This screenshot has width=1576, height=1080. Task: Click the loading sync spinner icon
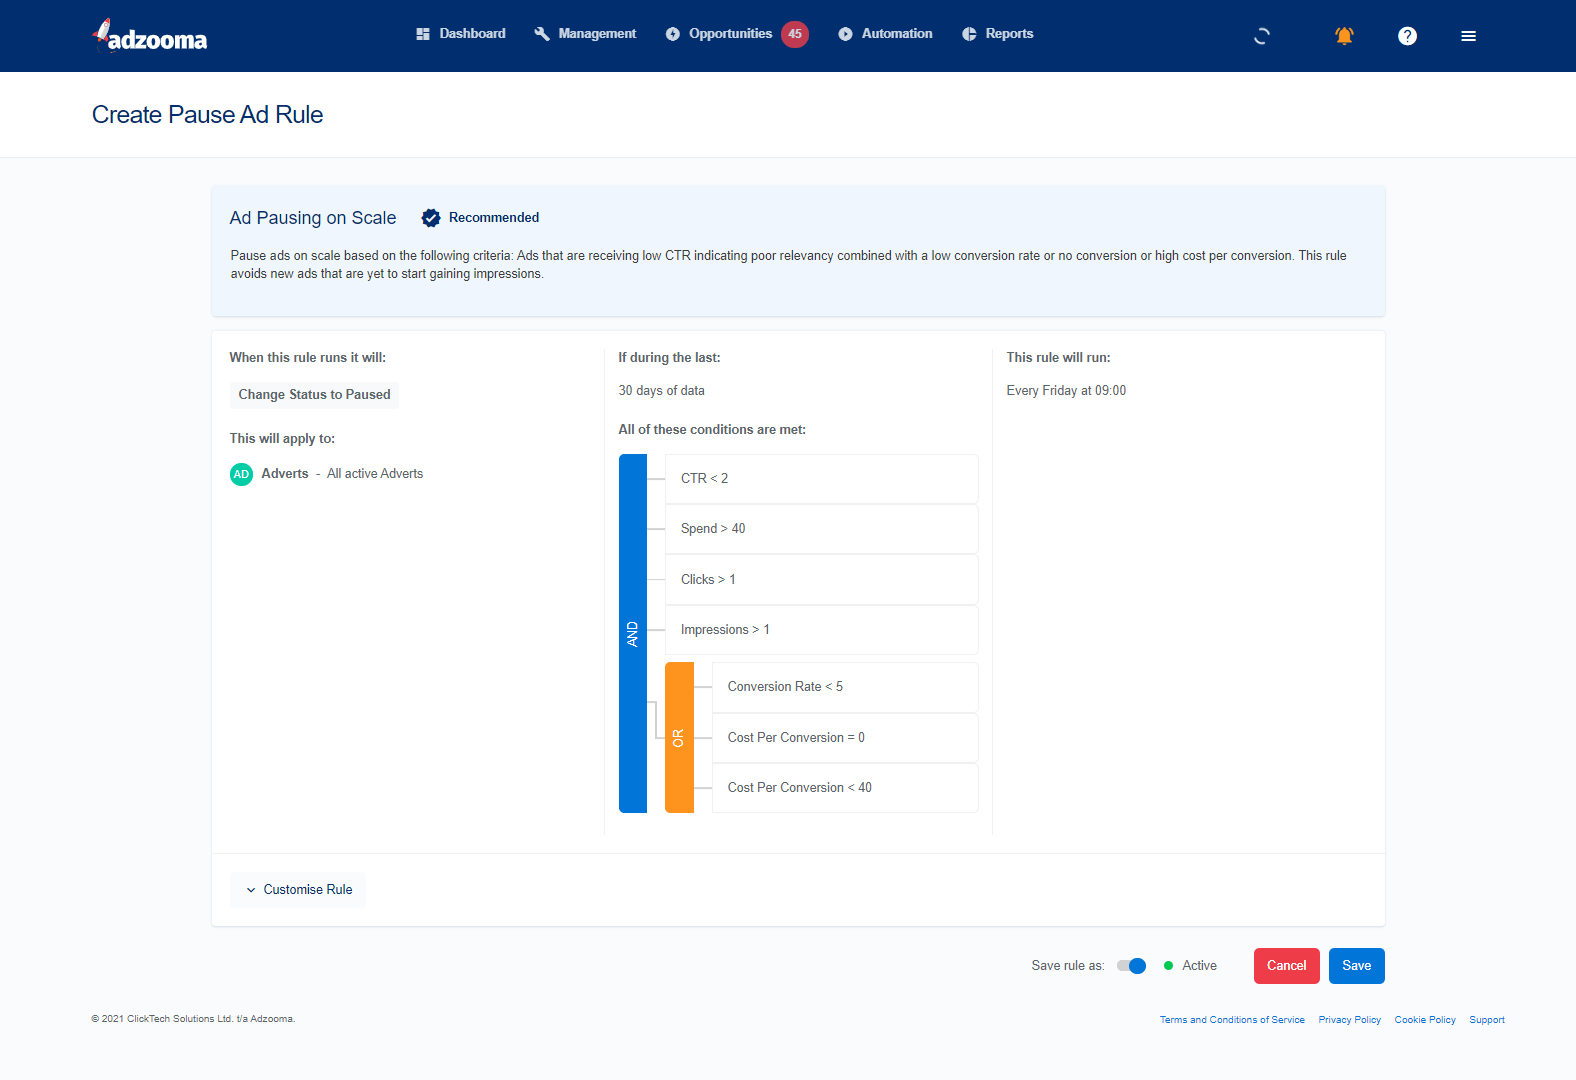[x=1262, y=36]
